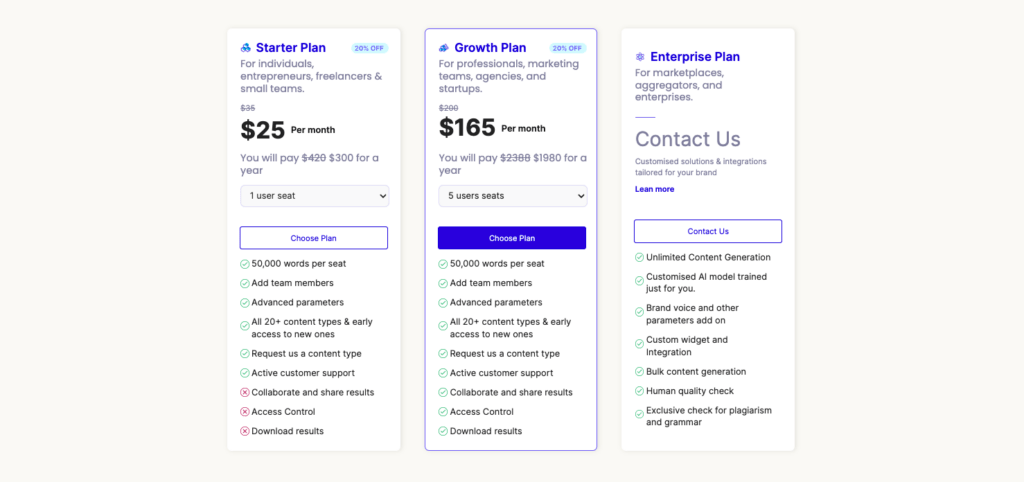Click green check beside Human quality check
1024x482 pixels.
coord(639,391)
